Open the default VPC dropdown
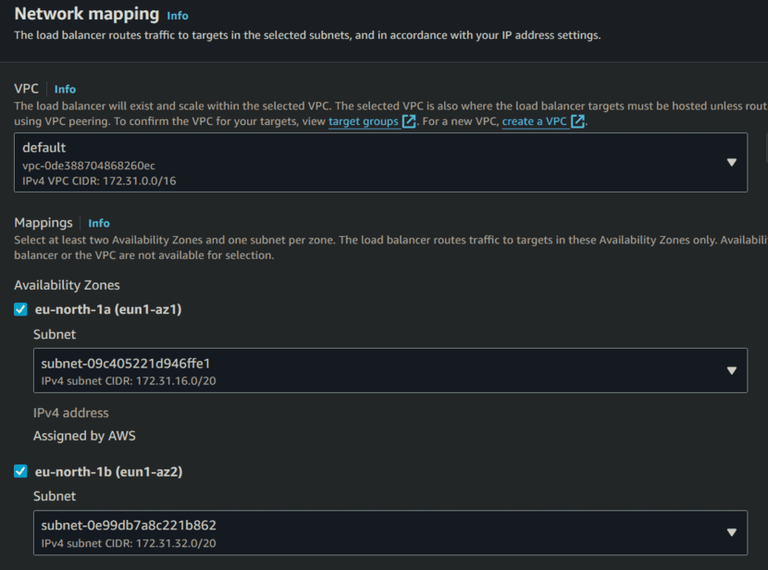The image size is (768, 570). [x=380, y=163]
